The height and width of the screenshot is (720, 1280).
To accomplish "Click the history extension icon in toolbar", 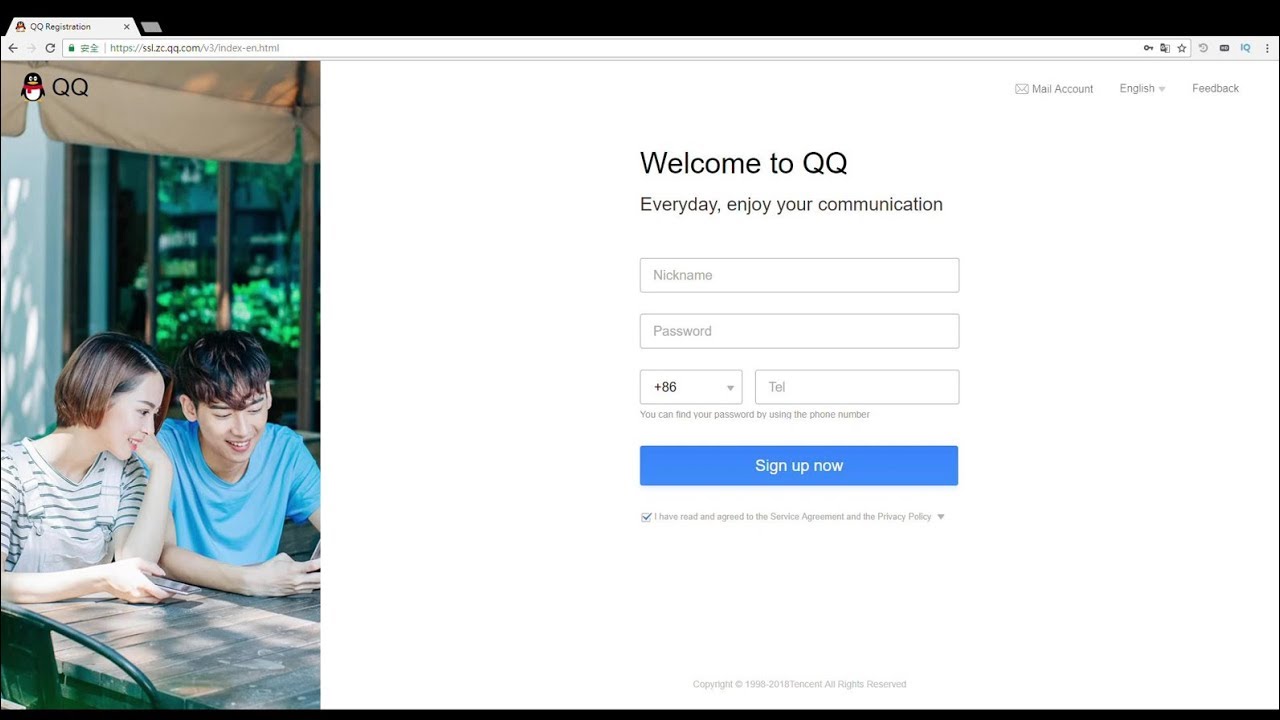I will 1203,48.
